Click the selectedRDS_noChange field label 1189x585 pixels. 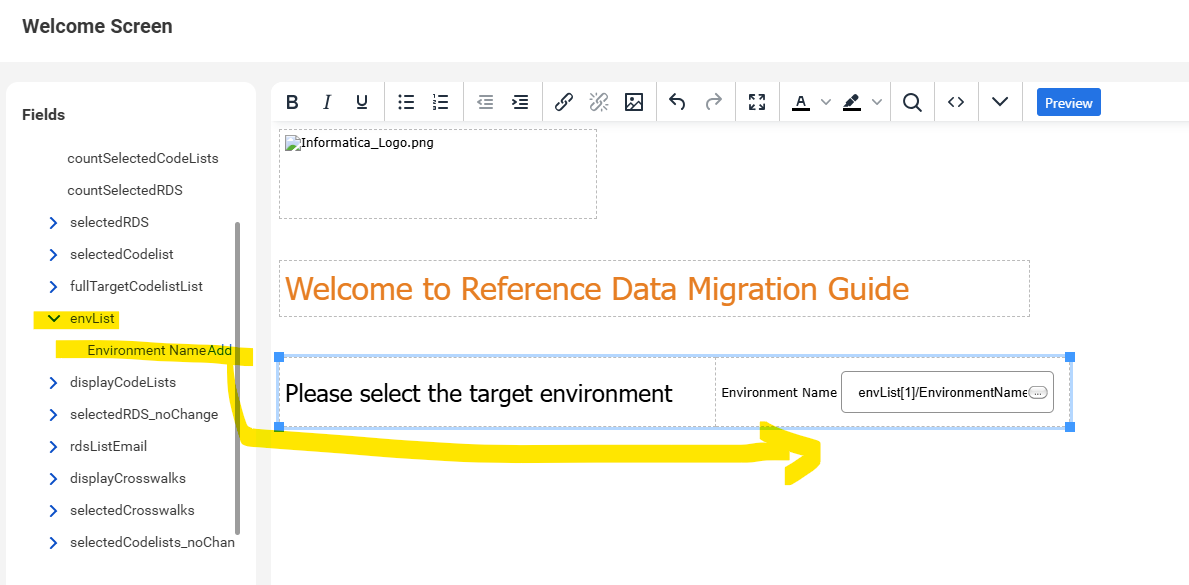click(144, 415)
